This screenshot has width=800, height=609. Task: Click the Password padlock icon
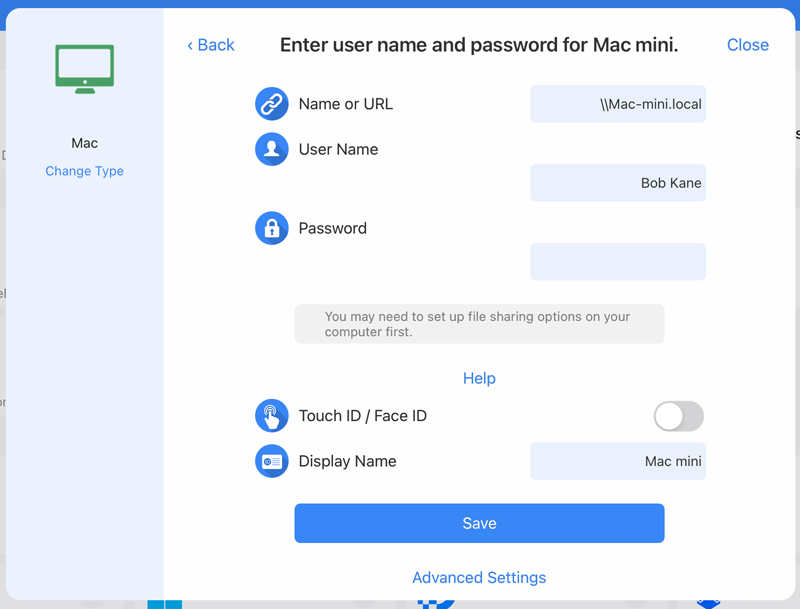pyautogui.click(x=271, y=228)
